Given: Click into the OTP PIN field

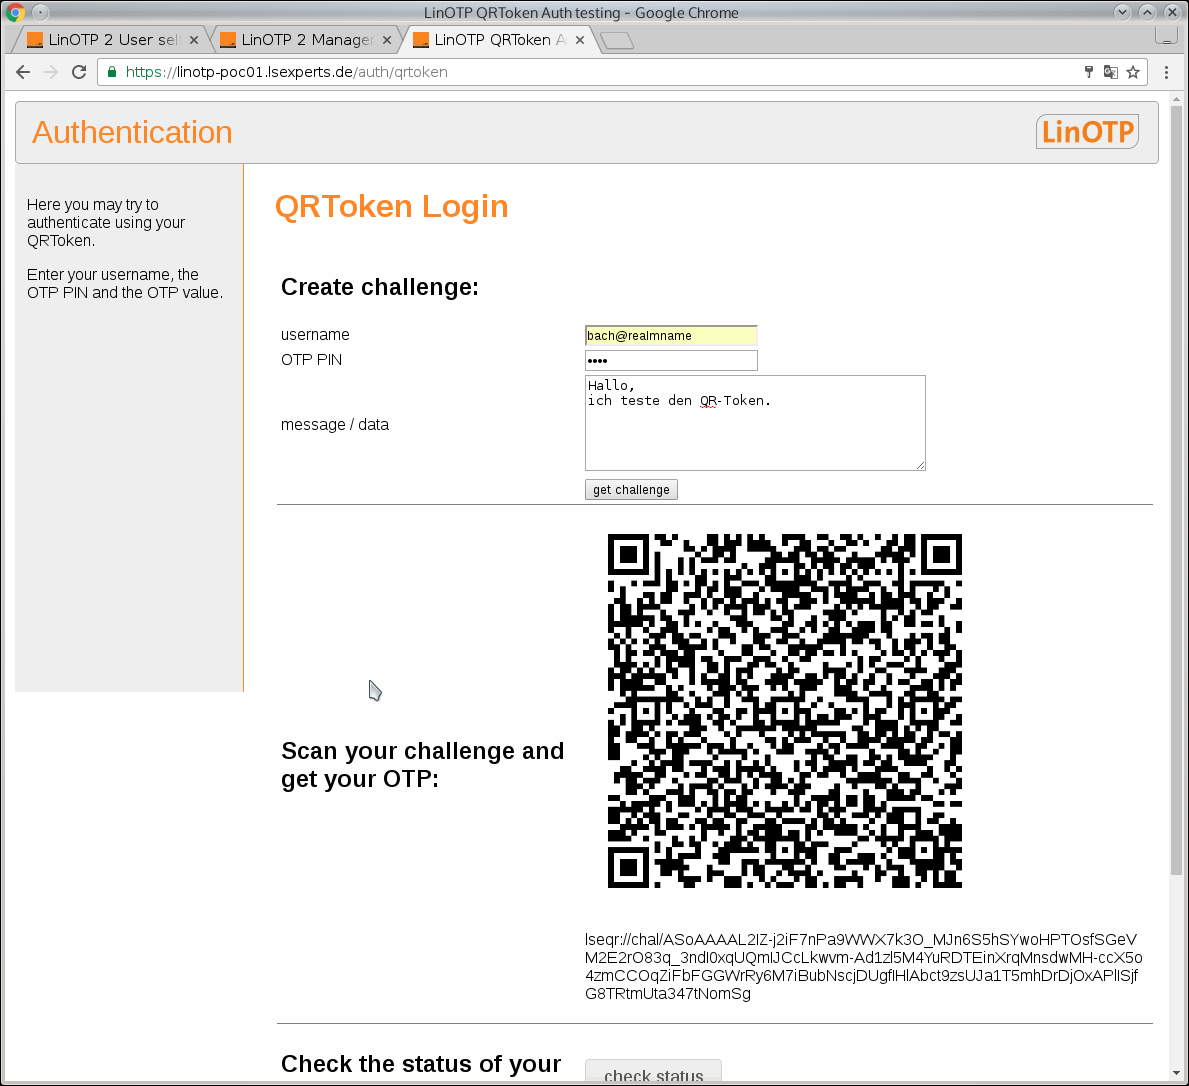Looking at the screenshot, I should 671,361.
